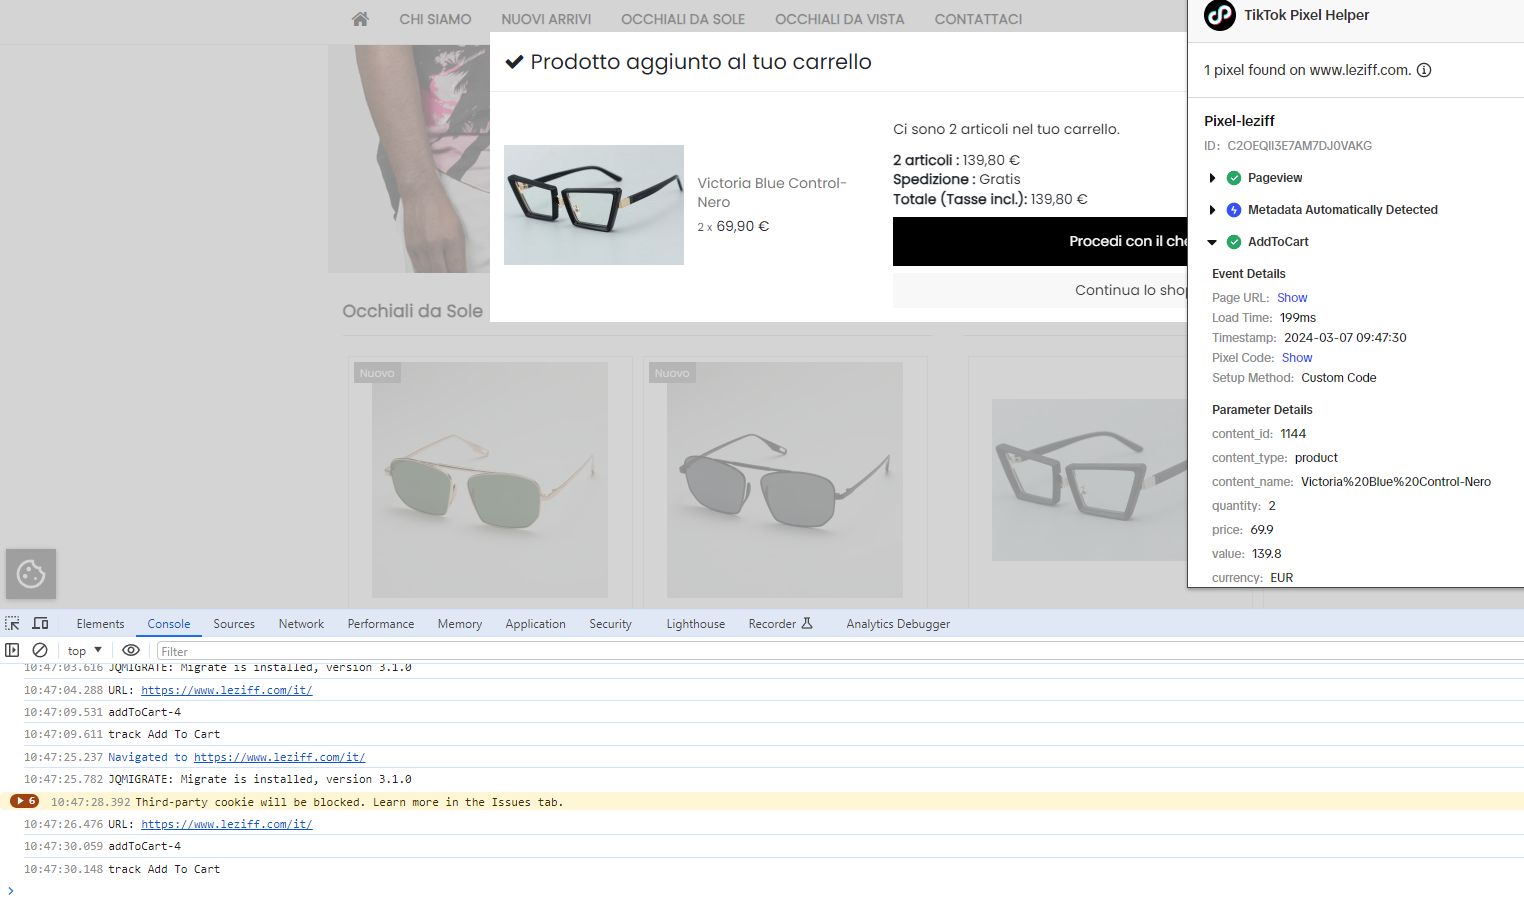Open the OCCHIALI DA VISTA menu
The height and width of the screenshot is (917, 1524).
(x=840, y=19)
